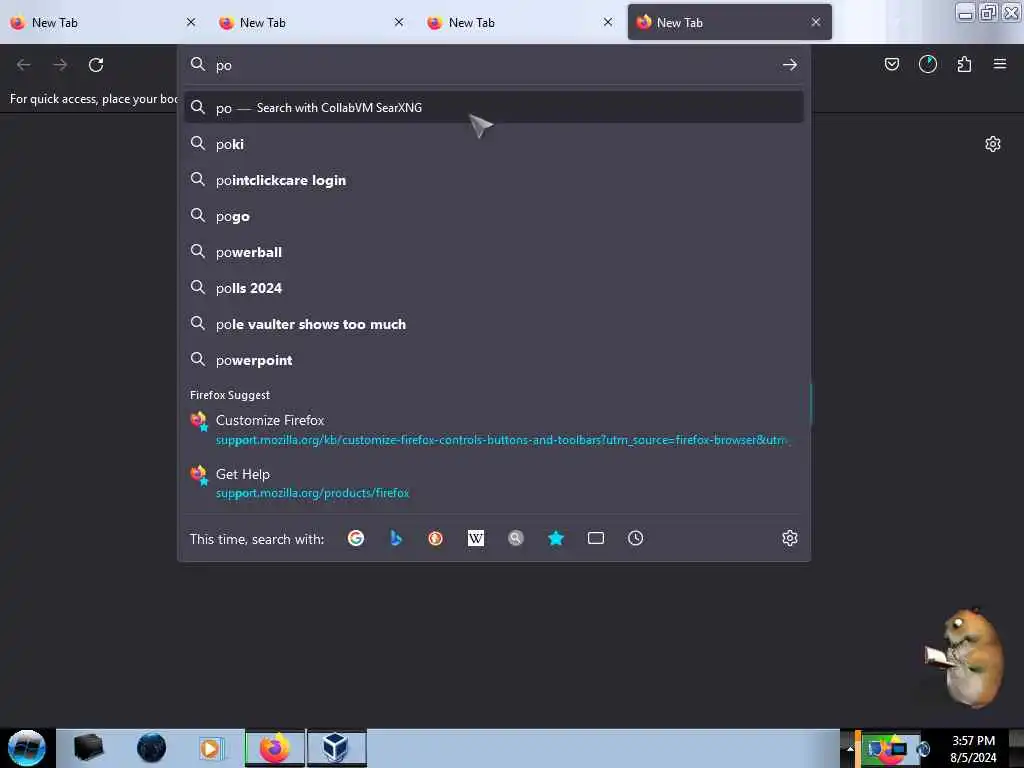
Task: Show hidden system tray icons
Action: point(850,748)
